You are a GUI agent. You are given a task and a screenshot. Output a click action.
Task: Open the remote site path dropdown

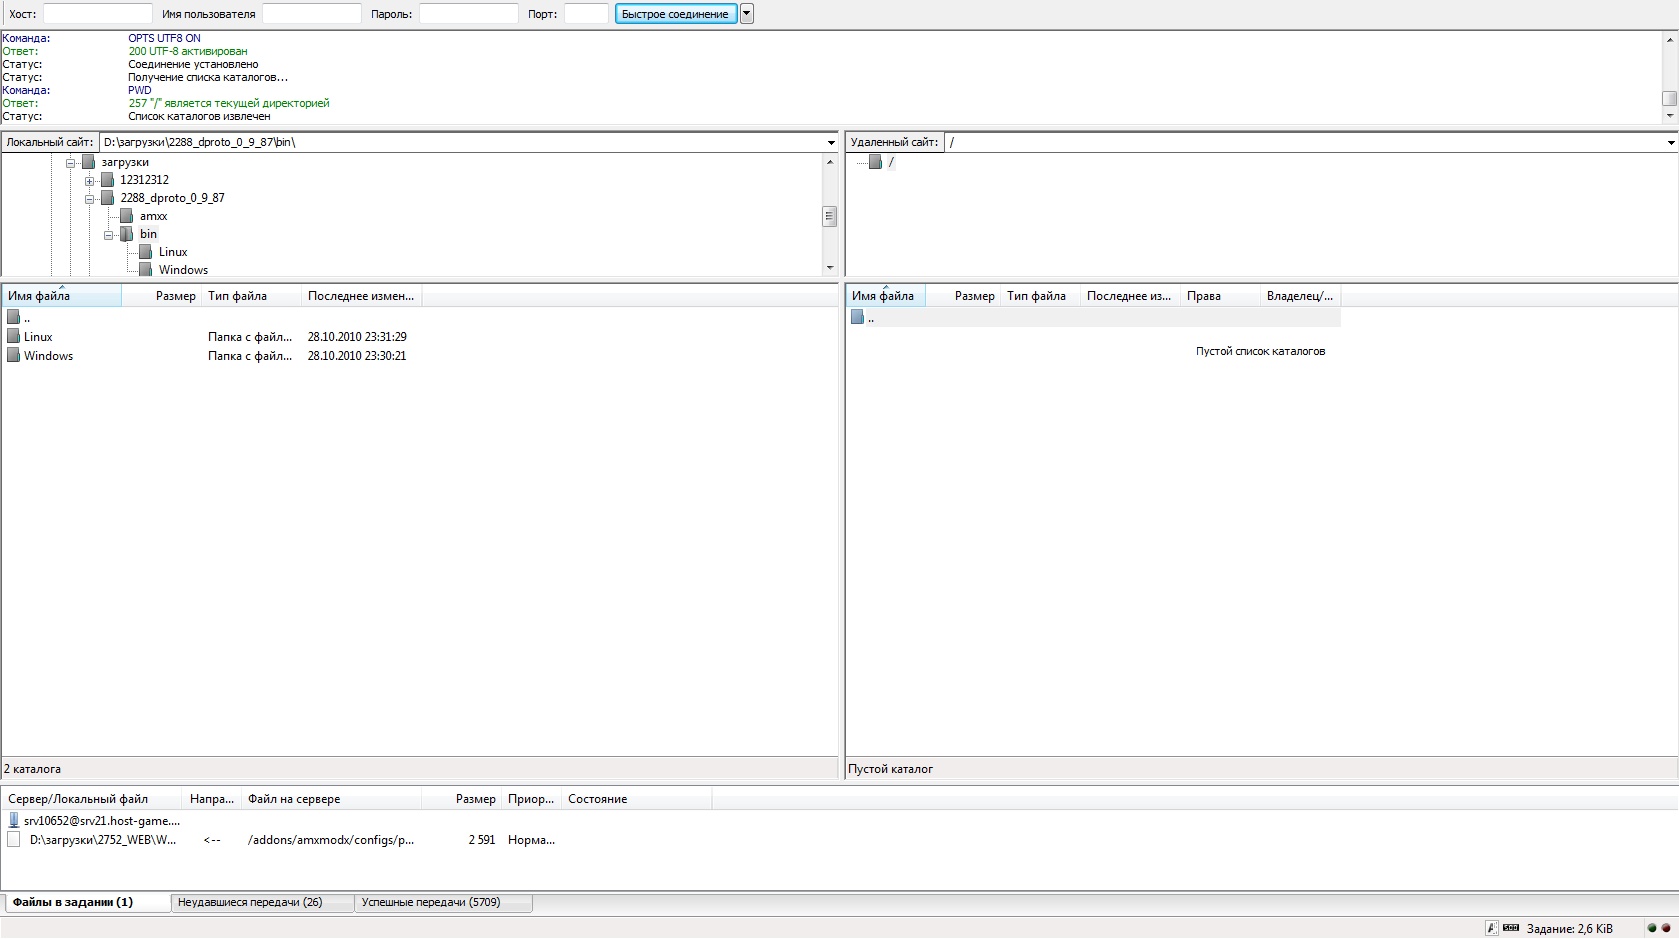pyautogui.click(x=1670, y=143)
